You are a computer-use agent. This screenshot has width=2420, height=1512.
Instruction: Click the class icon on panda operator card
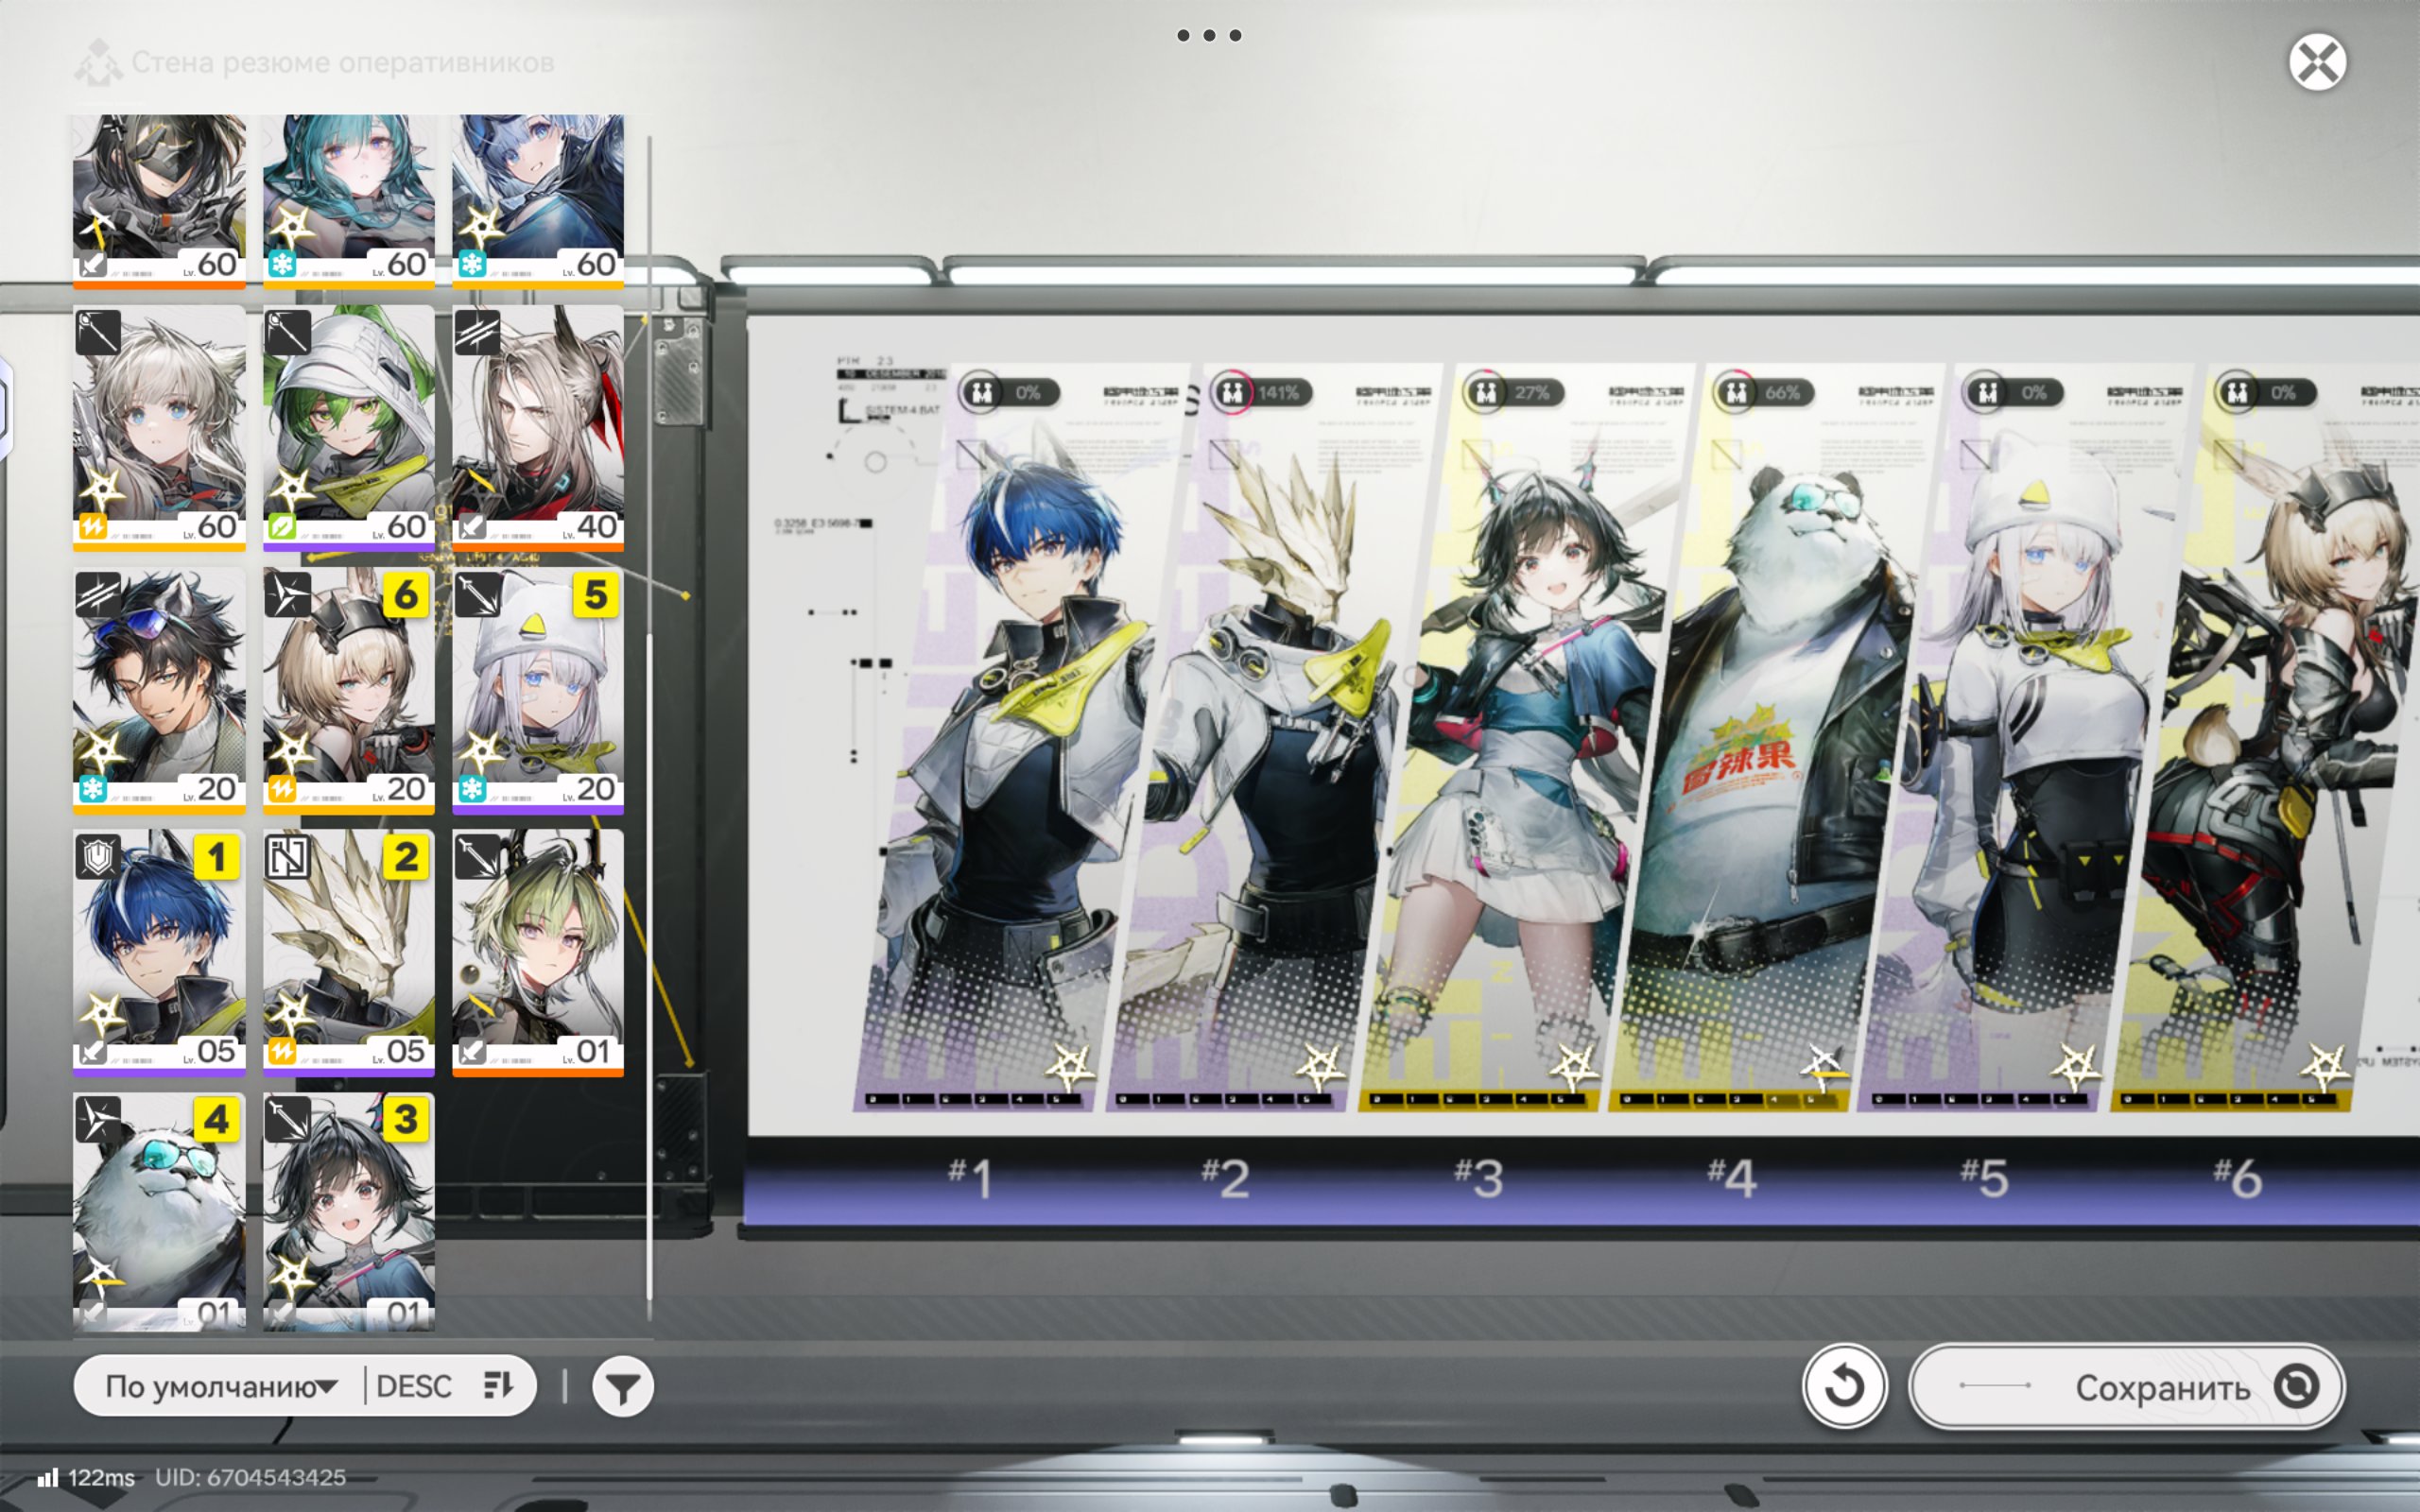[98, 1119]
